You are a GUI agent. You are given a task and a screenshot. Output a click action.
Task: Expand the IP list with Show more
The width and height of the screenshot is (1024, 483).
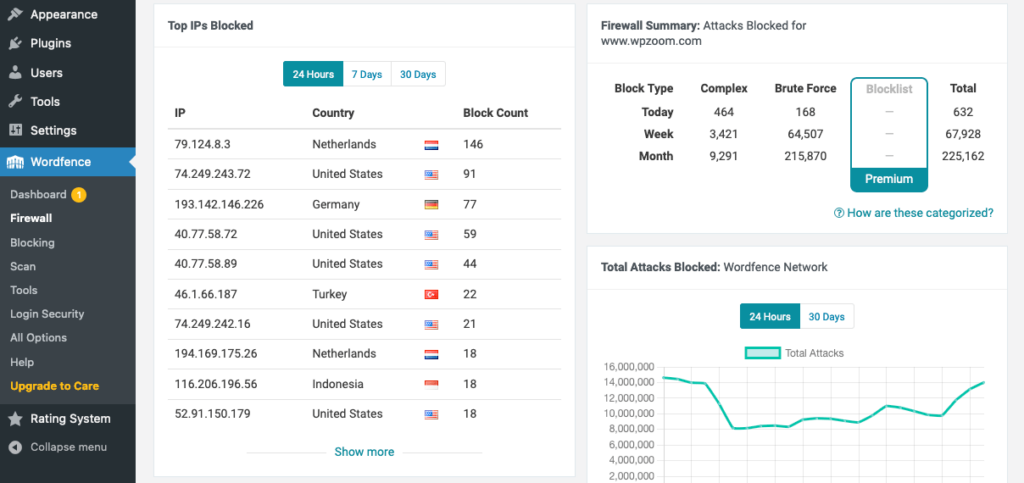coord(364,452)
